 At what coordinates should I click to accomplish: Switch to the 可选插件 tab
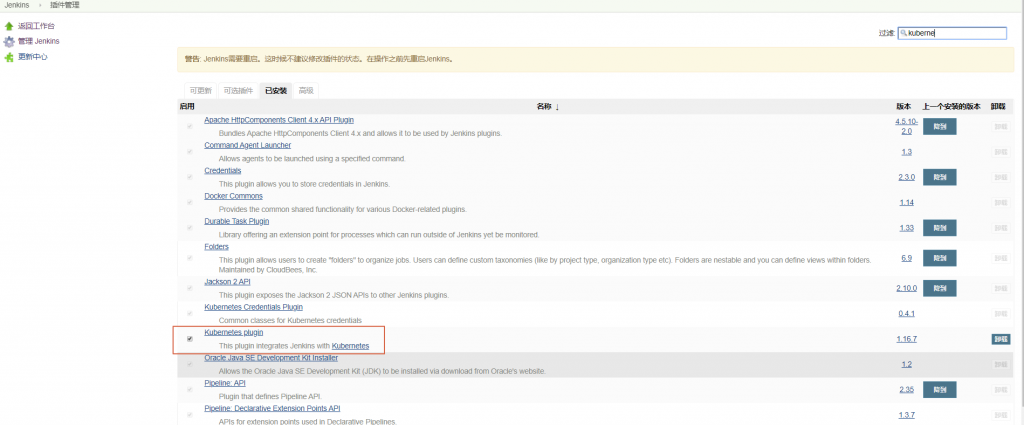point(238,91)
